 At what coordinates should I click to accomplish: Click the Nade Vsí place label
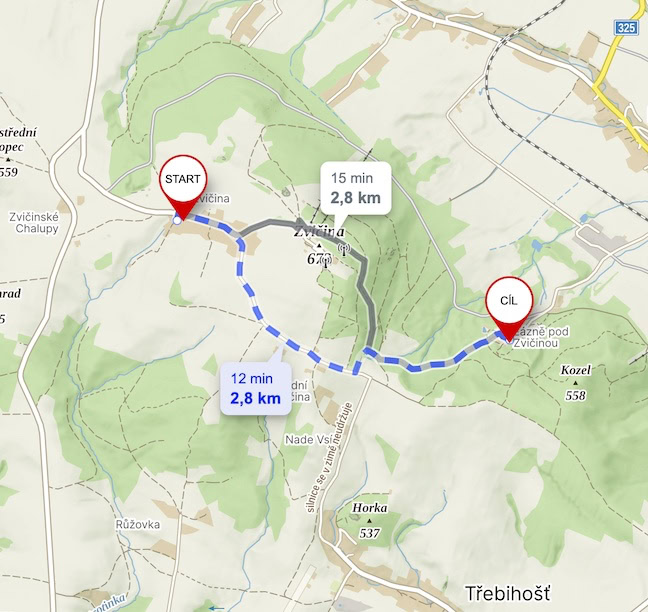pyautogui.click(x=309, y=440)
